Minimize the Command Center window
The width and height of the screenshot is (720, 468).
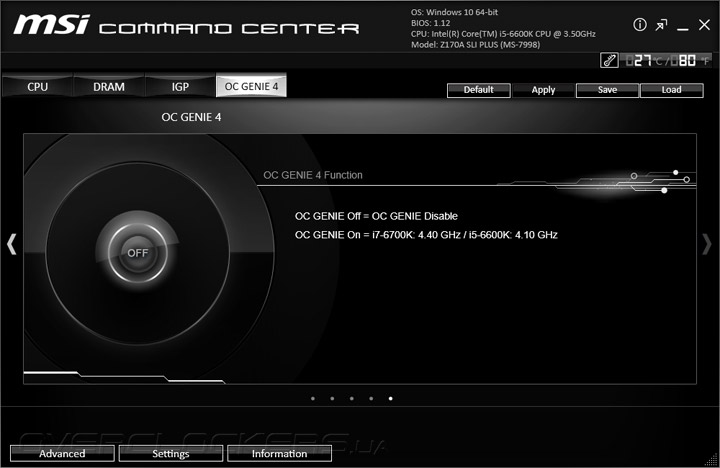coord(683,28)
